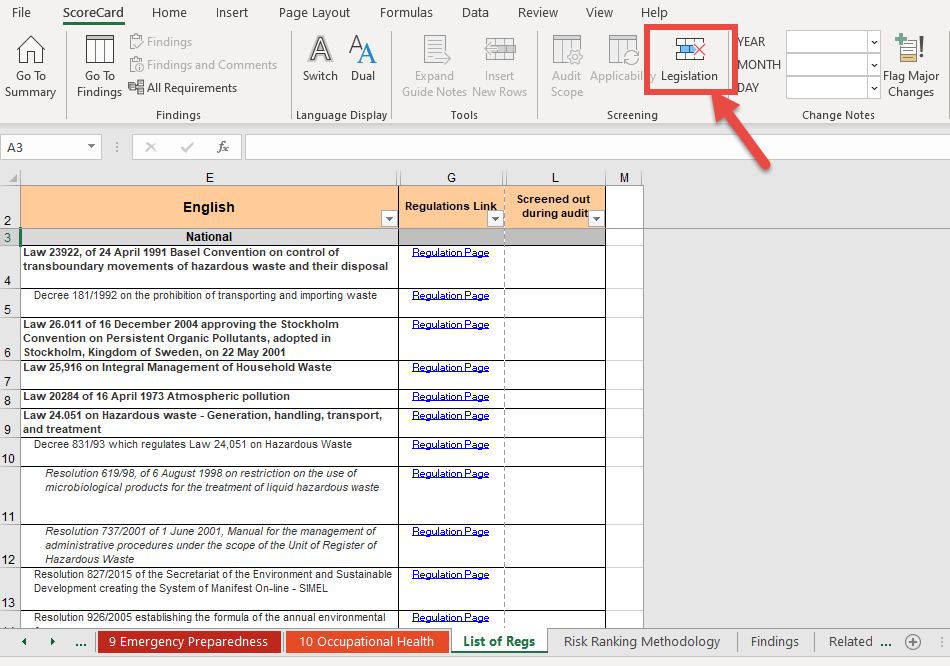Open the Regulations Link column filter dropdown
The image size is (950, 666).
[x=495, y=219]
